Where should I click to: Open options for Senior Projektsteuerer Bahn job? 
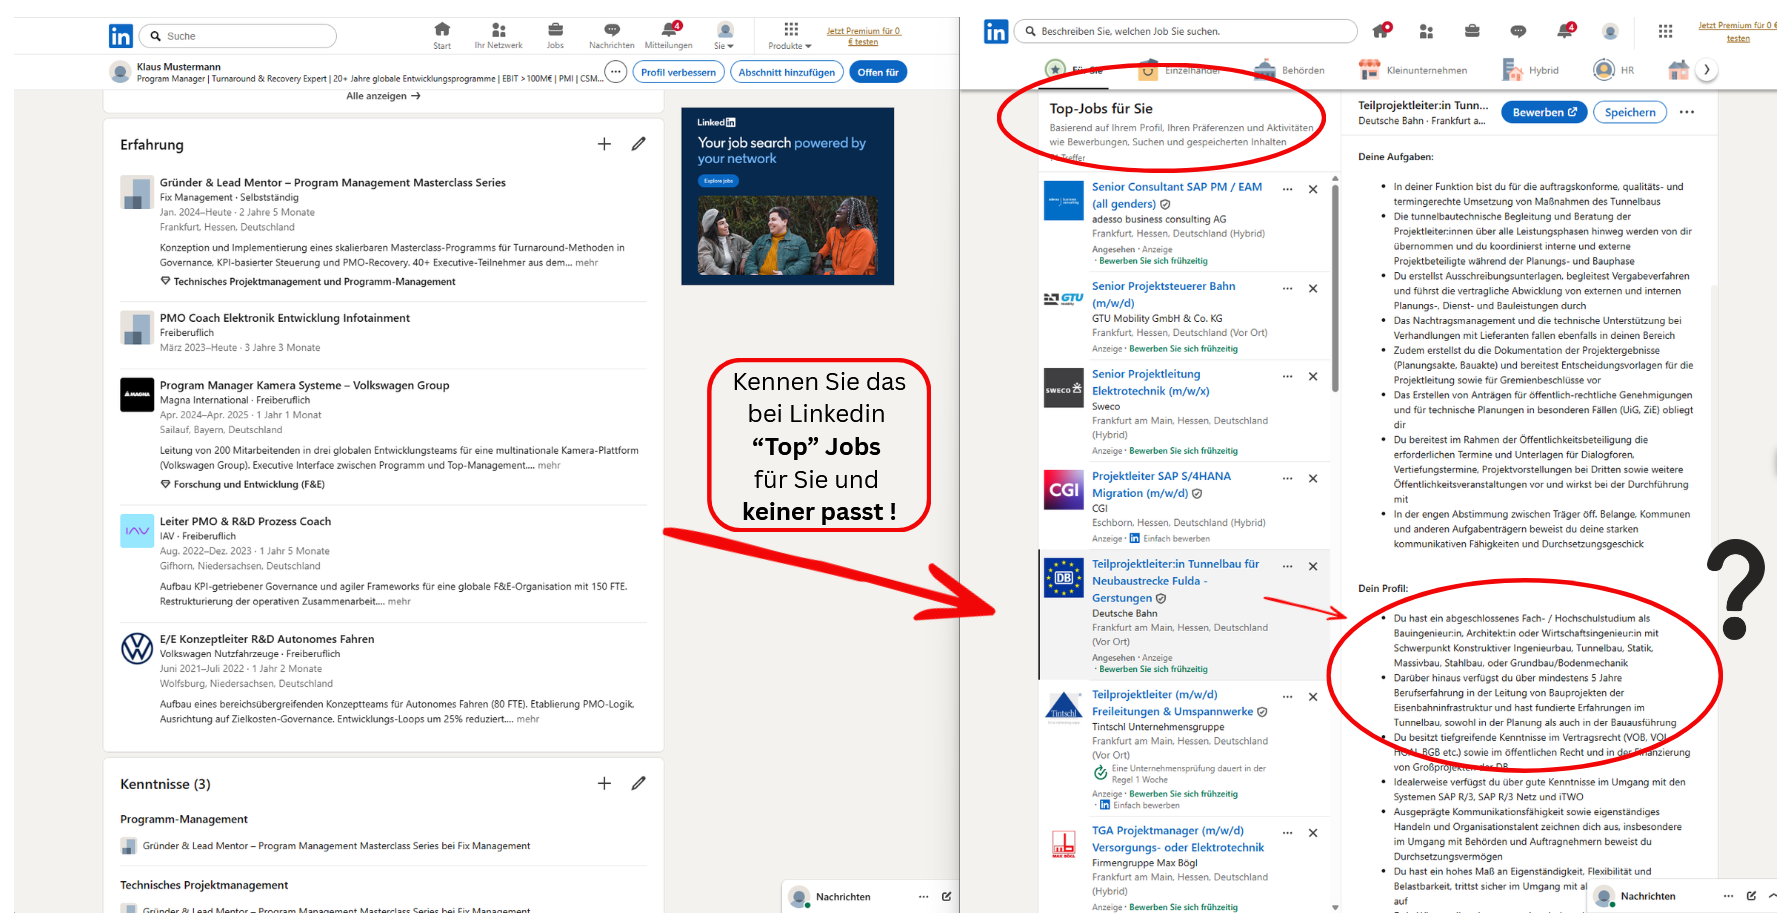[1288, 289]
